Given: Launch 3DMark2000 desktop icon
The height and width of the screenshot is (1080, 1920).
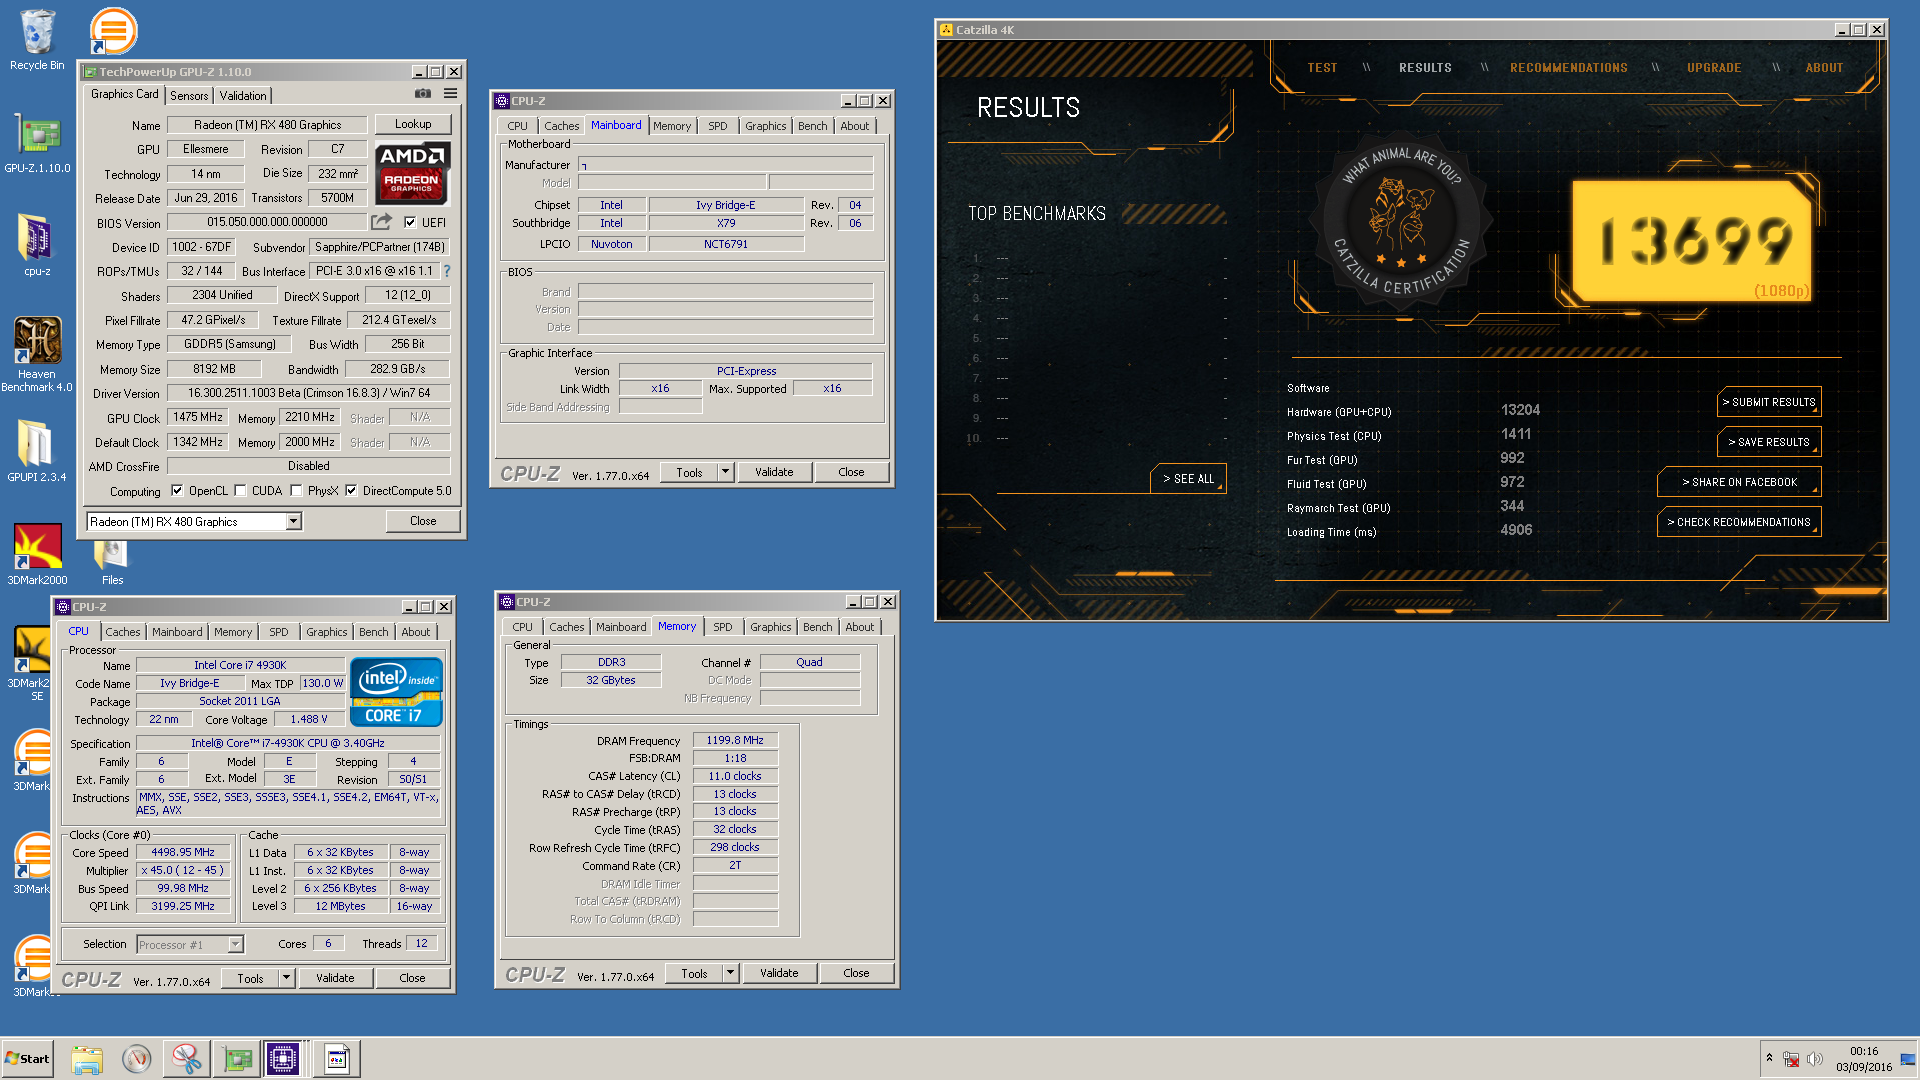Looking at the screenshot, I should click(37, 554).
